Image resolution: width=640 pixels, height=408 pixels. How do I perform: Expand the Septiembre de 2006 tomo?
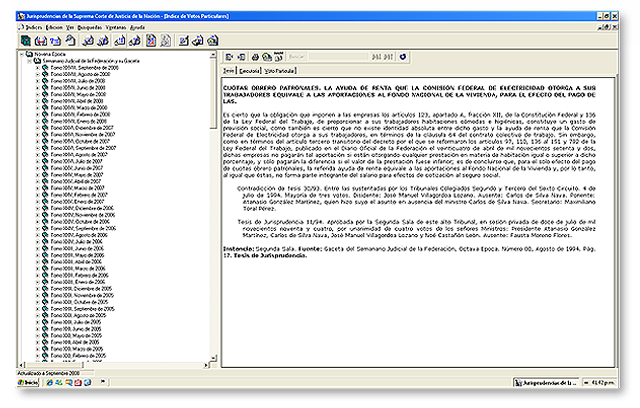tap(38, 228)
